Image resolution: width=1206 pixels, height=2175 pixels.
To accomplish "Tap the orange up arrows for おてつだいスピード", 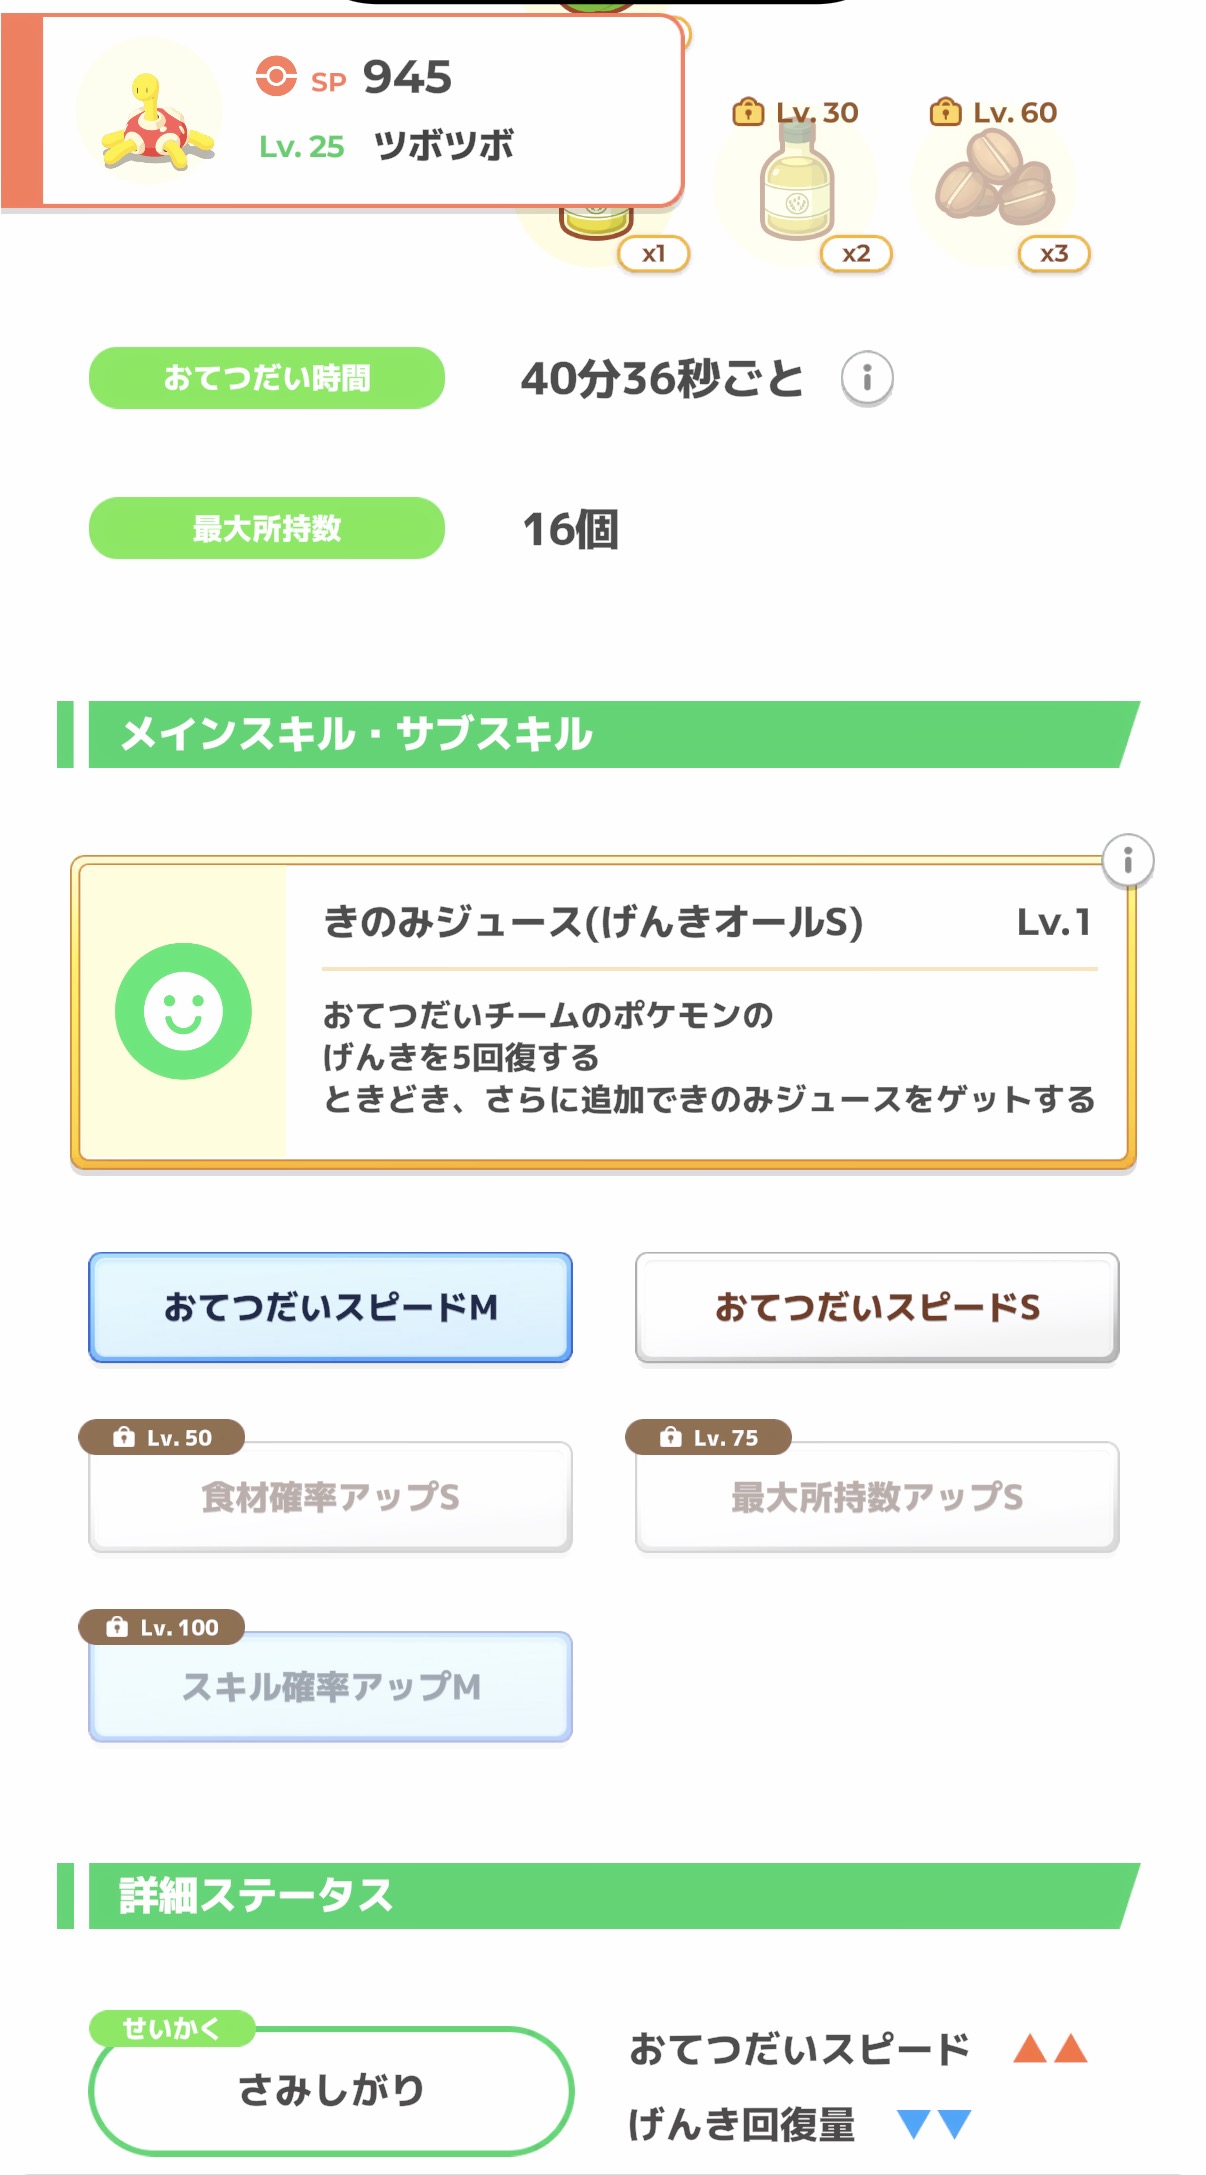I will (1049, 2049).
